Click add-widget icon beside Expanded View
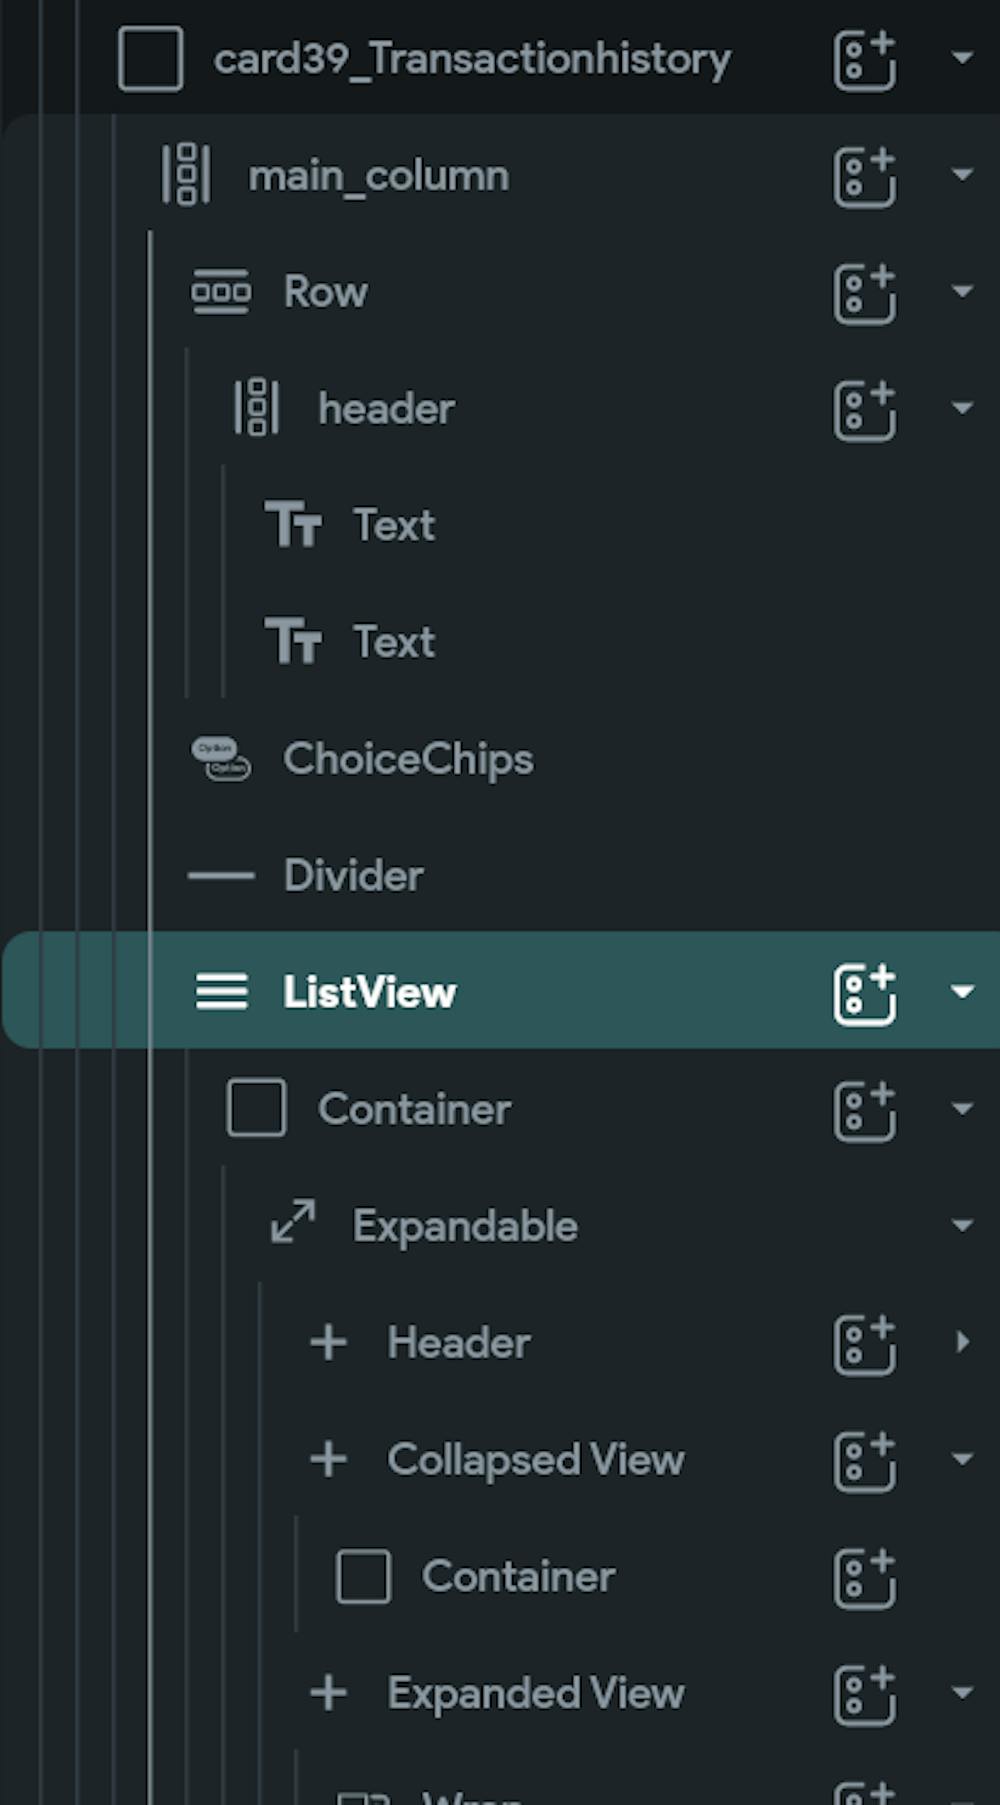The image size is (1000, 1805). click(864, 1695)
